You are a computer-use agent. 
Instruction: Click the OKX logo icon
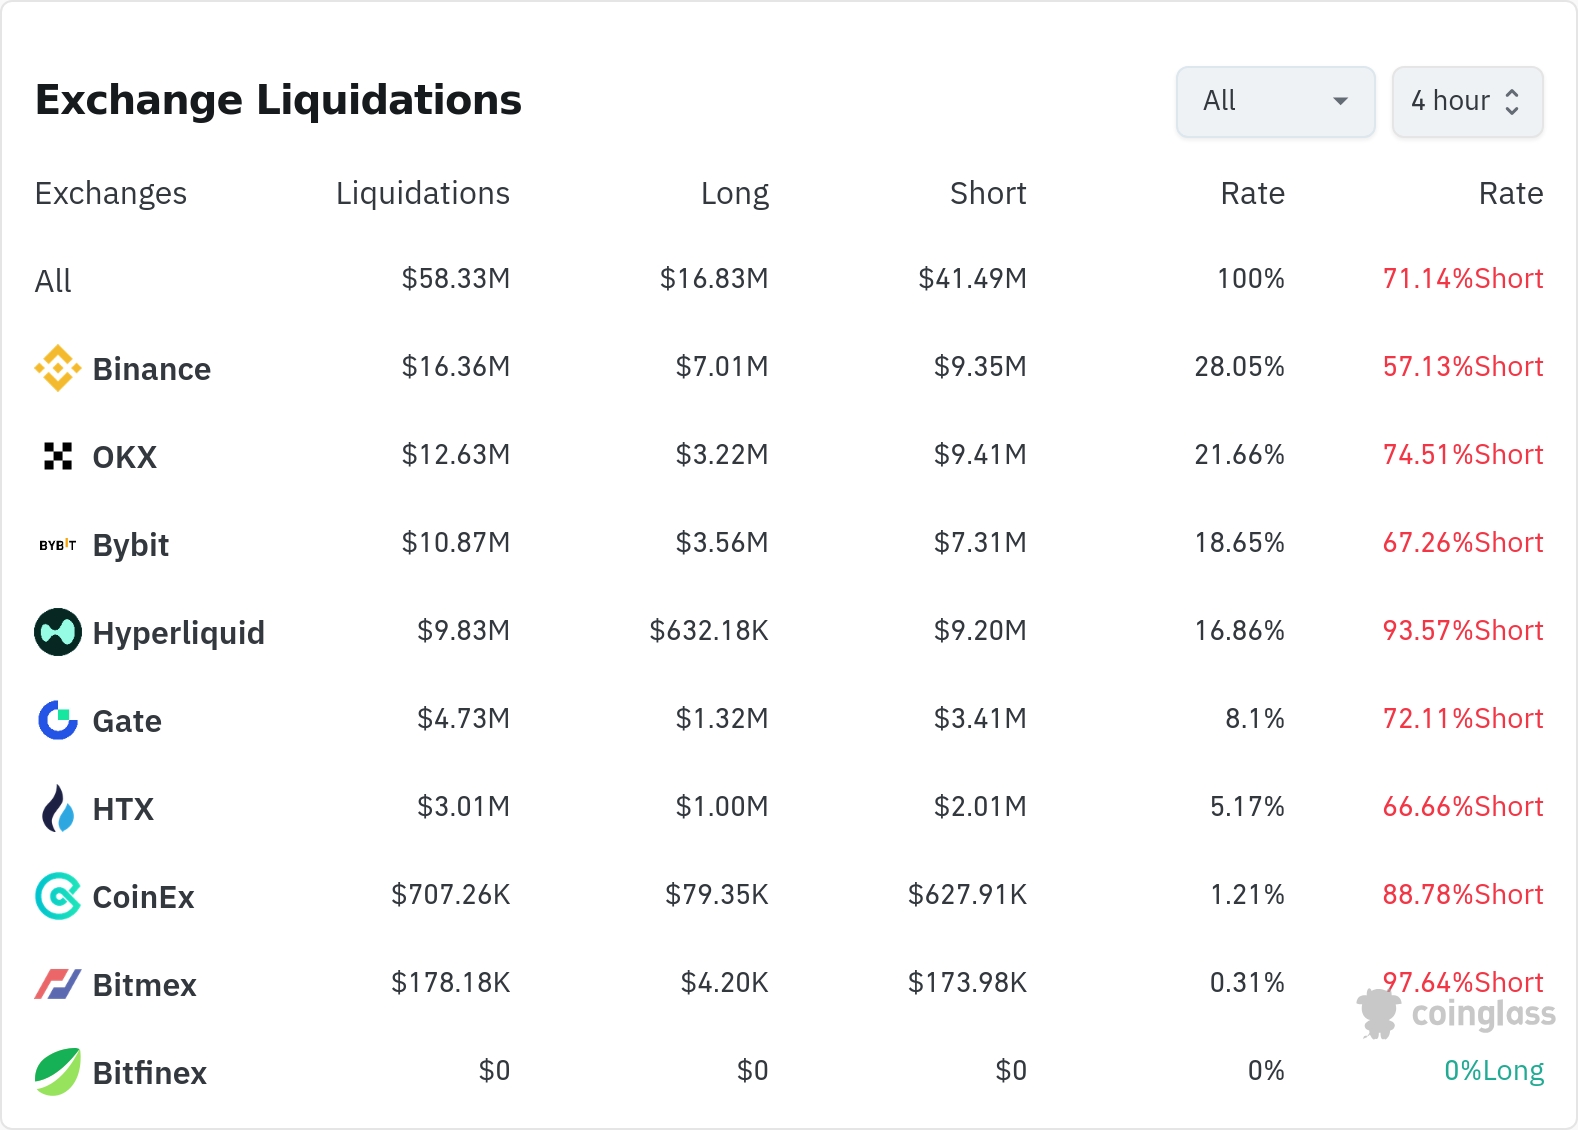(x=58, y=456)
